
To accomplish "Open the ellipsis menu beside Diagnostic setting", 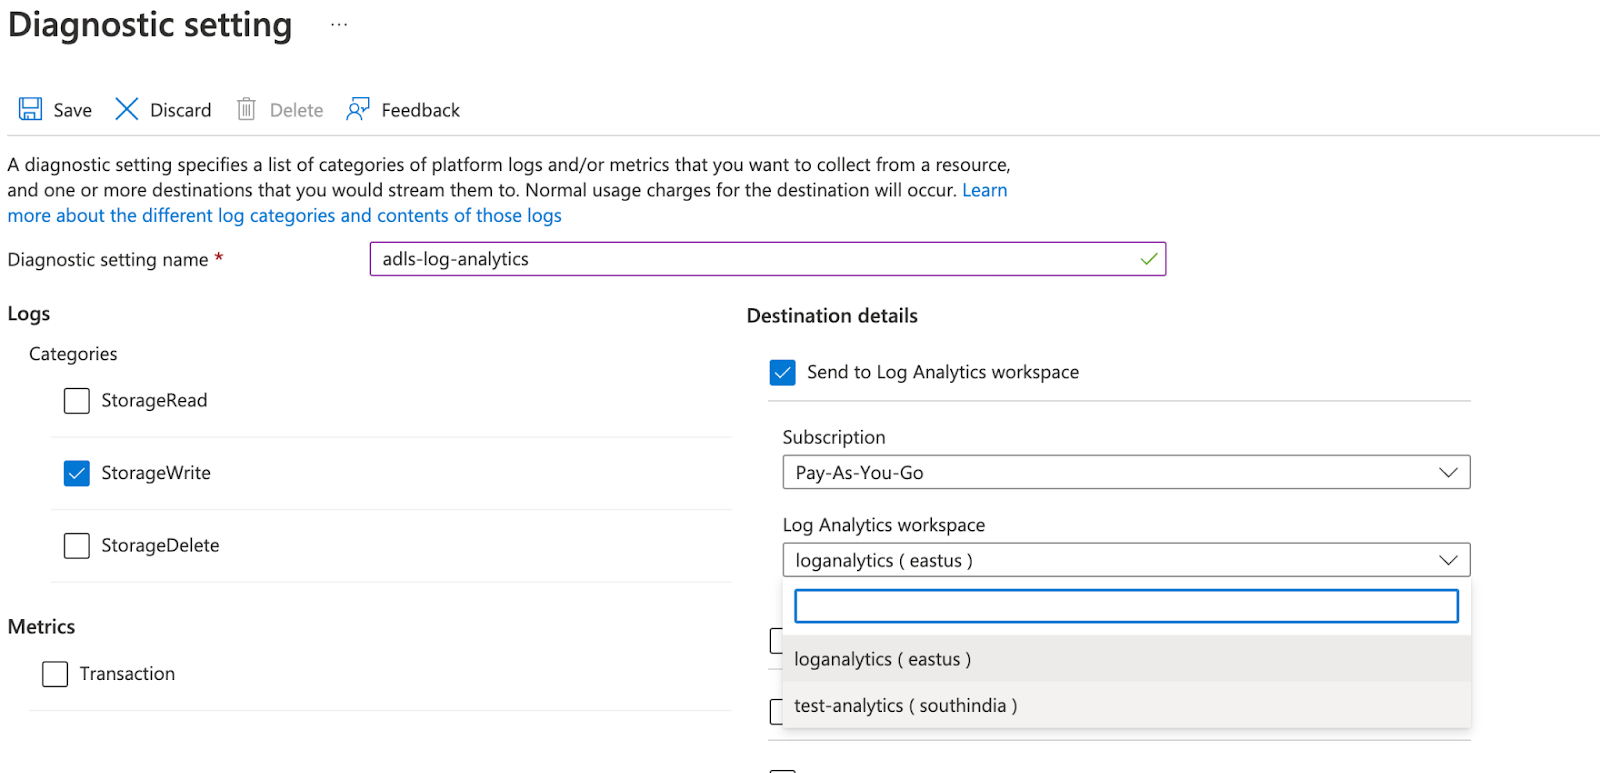I will pyautogui.click(x=339, y=25).
